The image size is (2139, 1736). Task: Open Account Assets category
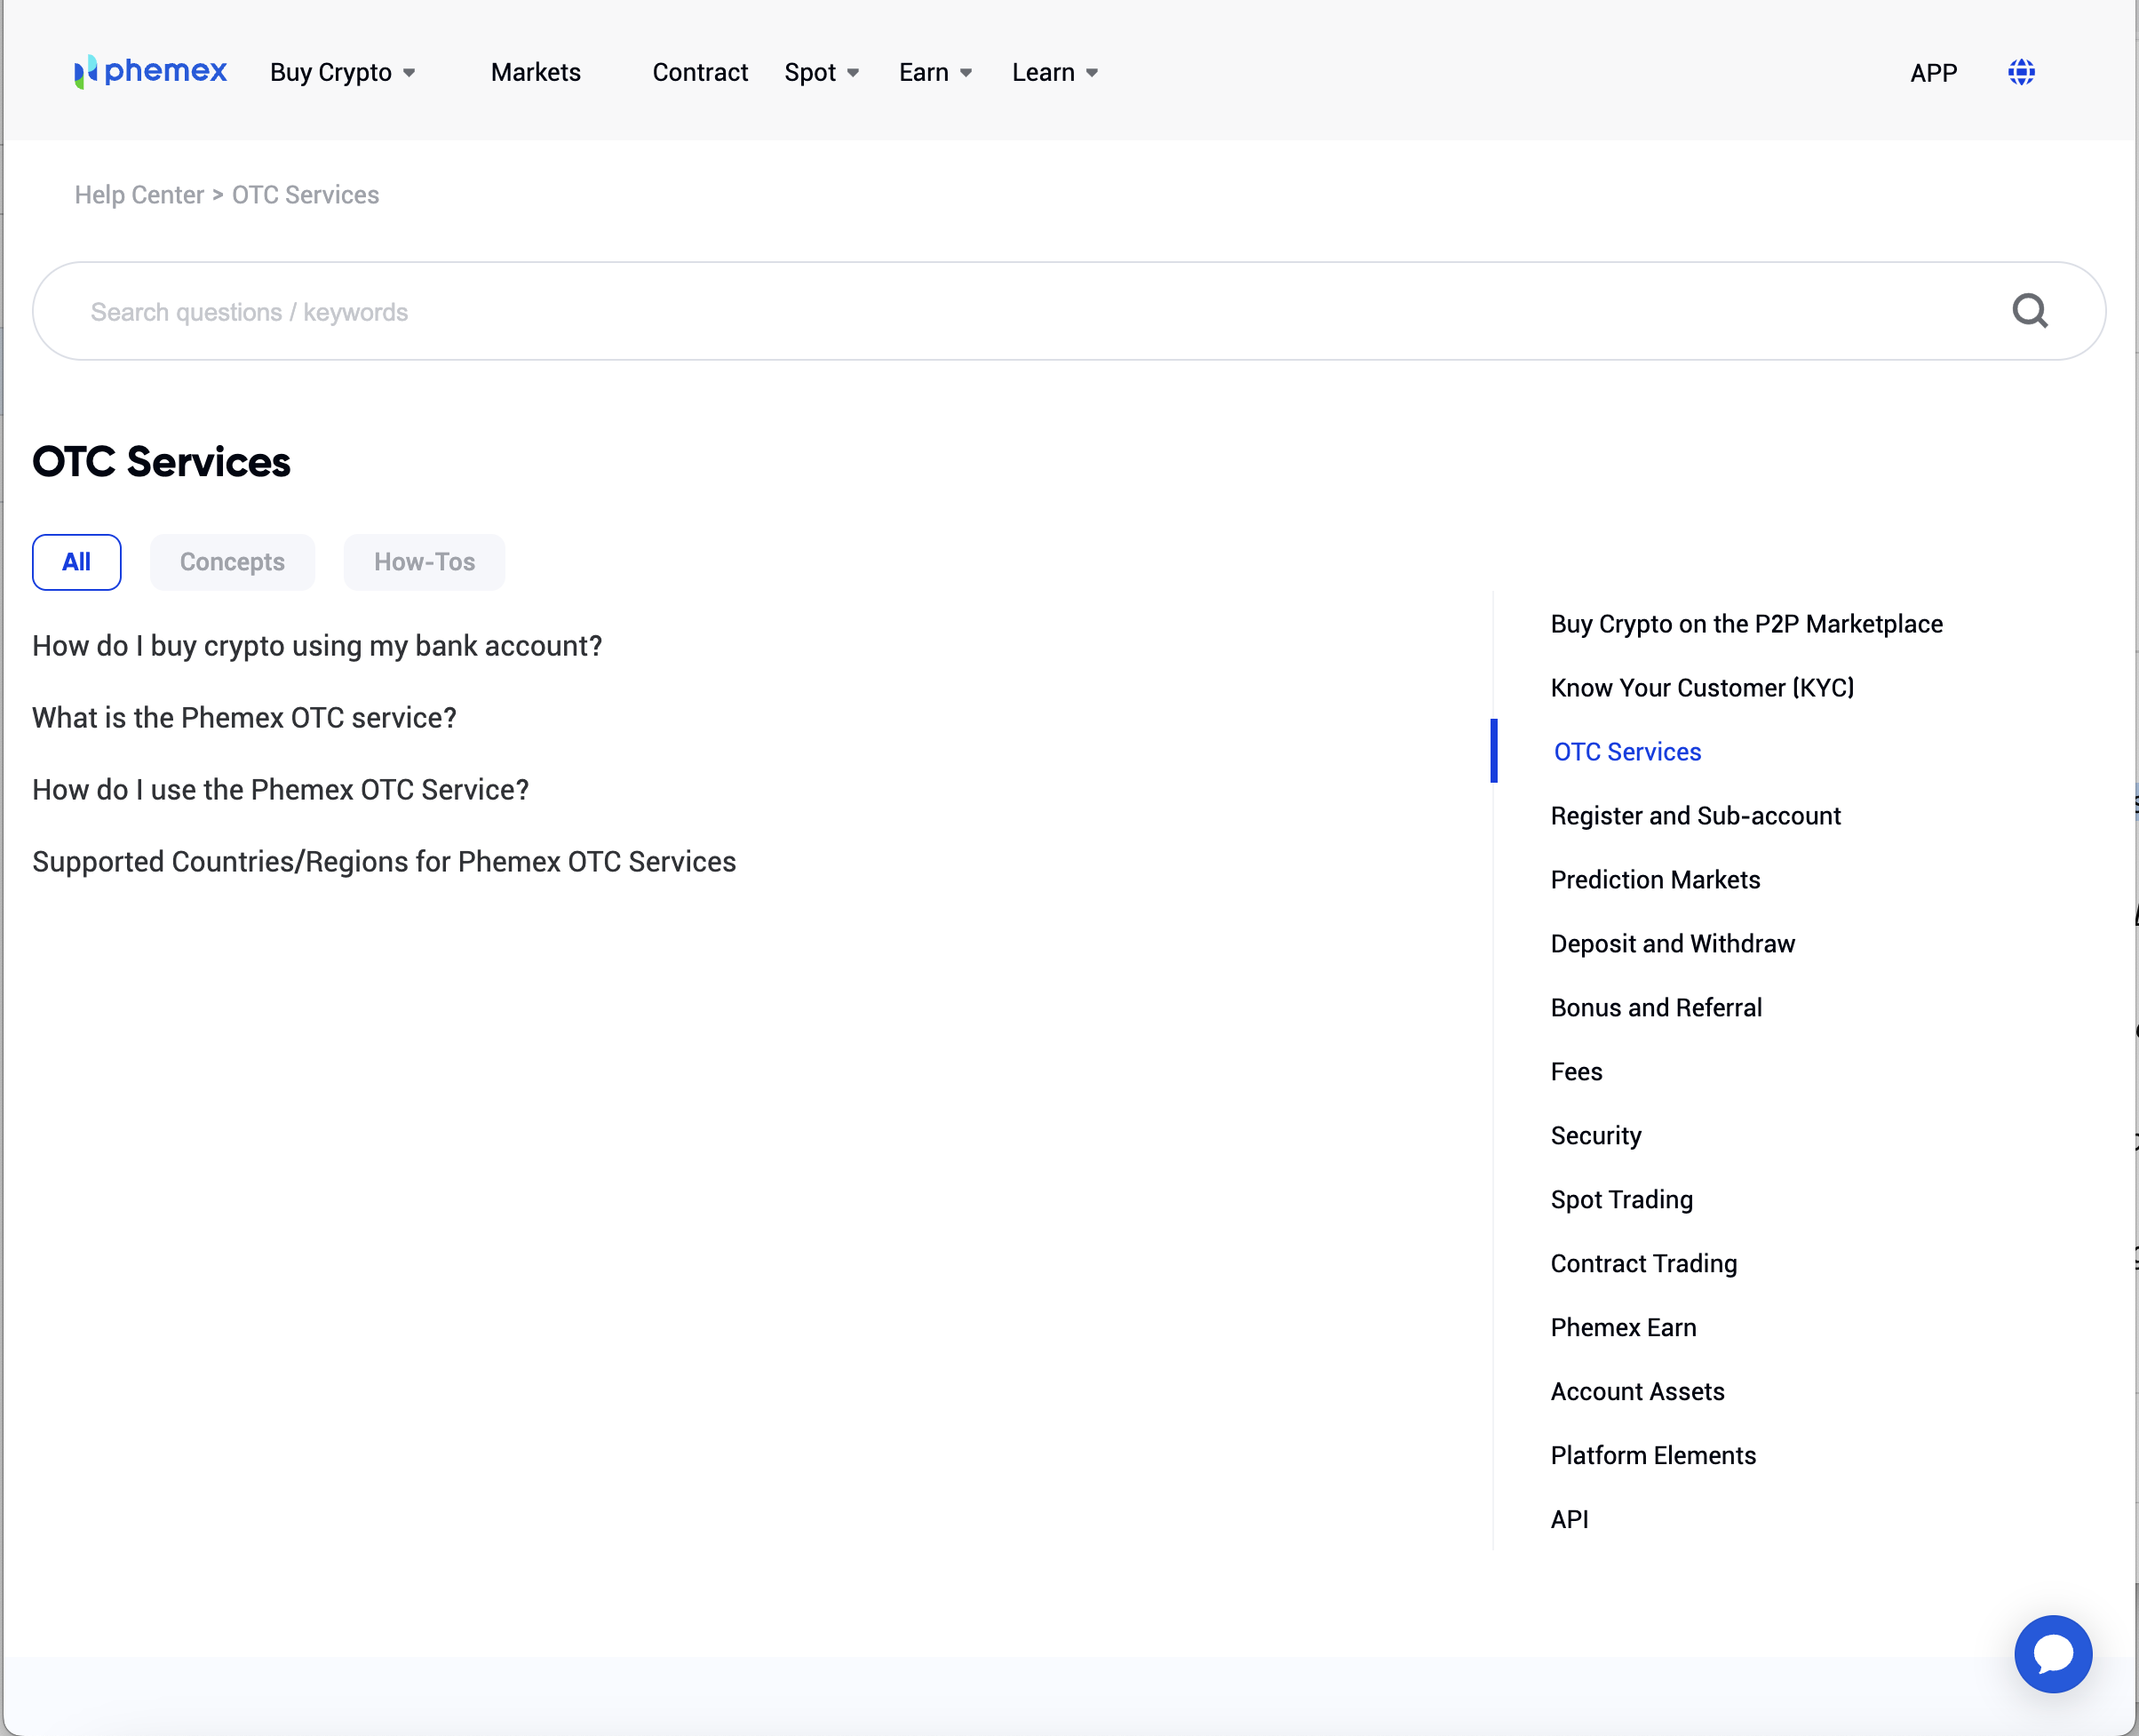pos(1637,1392)
